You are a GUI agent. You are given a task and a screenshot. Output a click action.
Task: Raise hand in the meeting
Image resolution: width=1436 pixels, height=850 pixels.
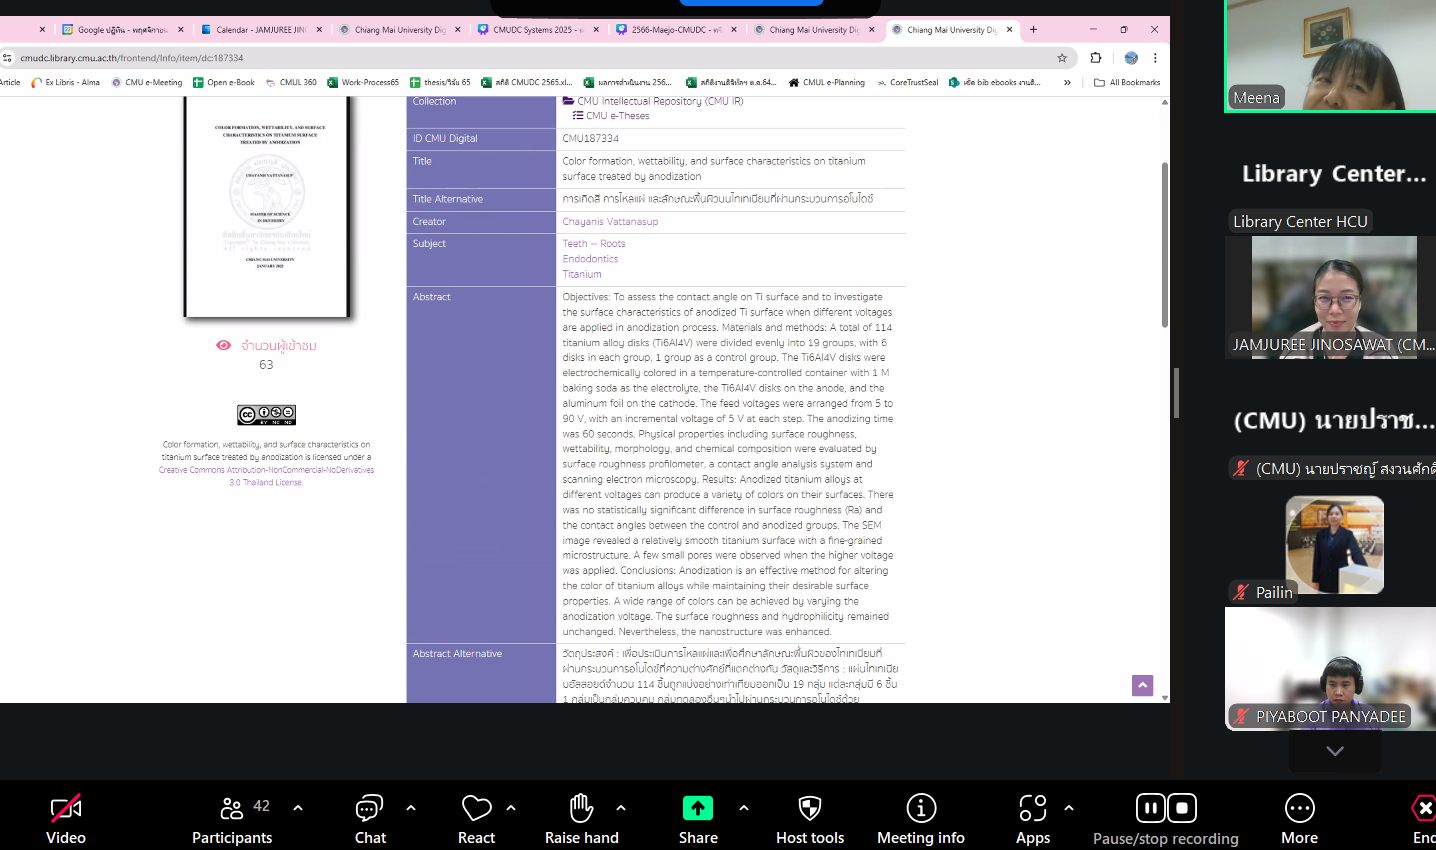click(x=581, y=808)
